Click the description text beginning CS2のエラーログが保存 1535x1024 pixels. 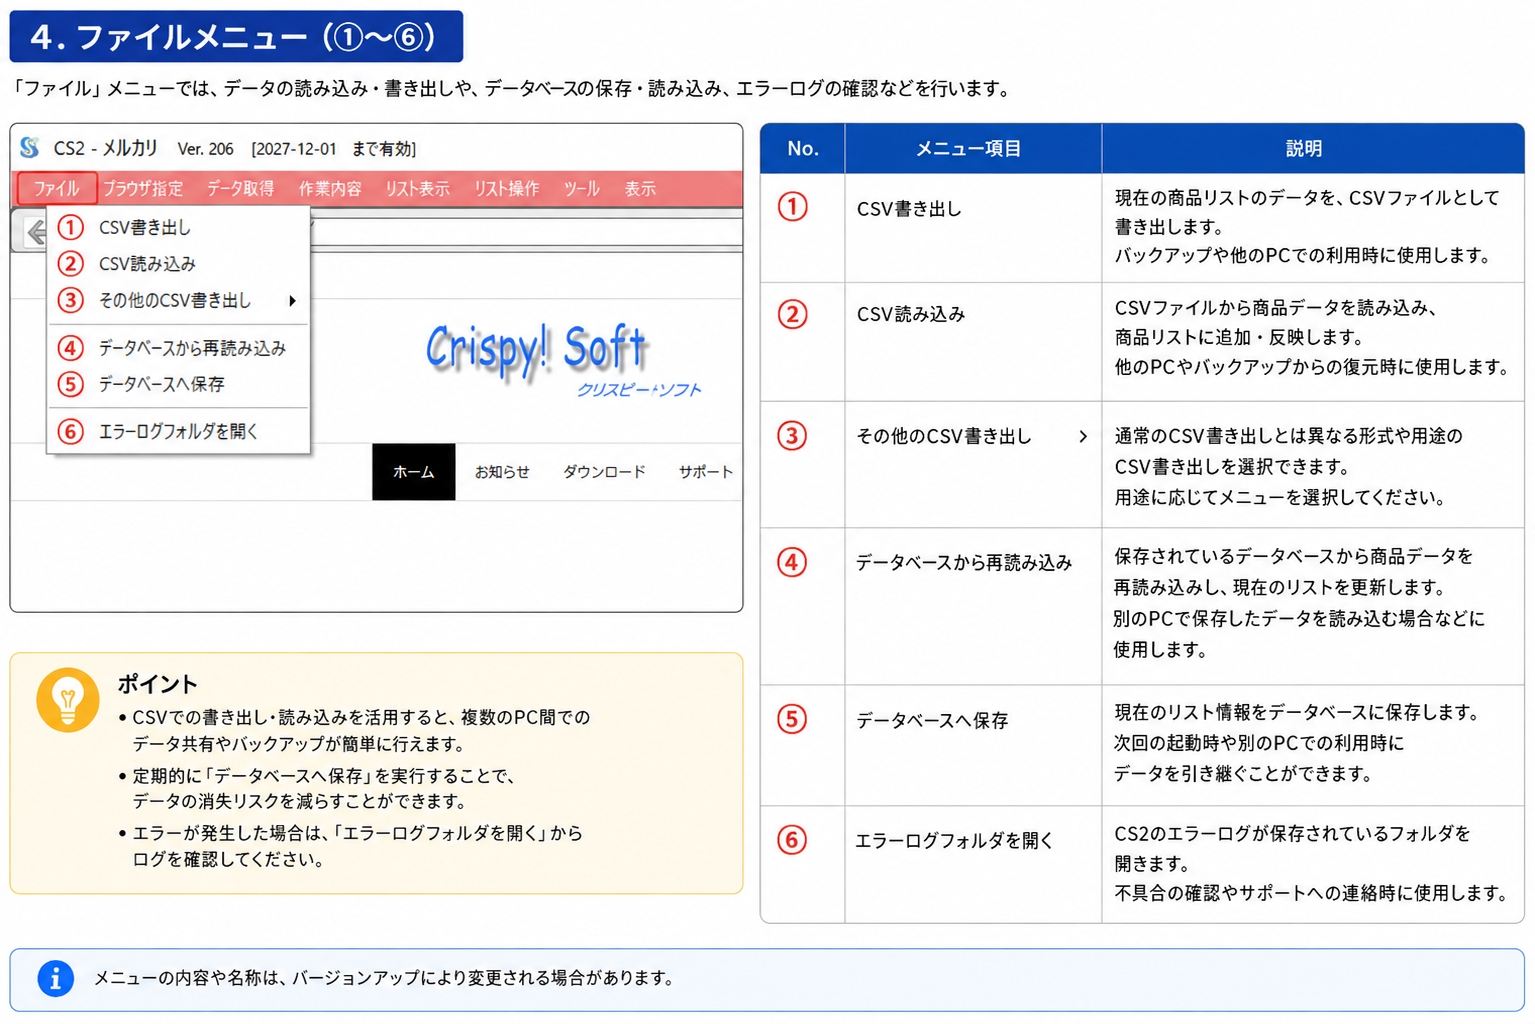coord(1311,863)
